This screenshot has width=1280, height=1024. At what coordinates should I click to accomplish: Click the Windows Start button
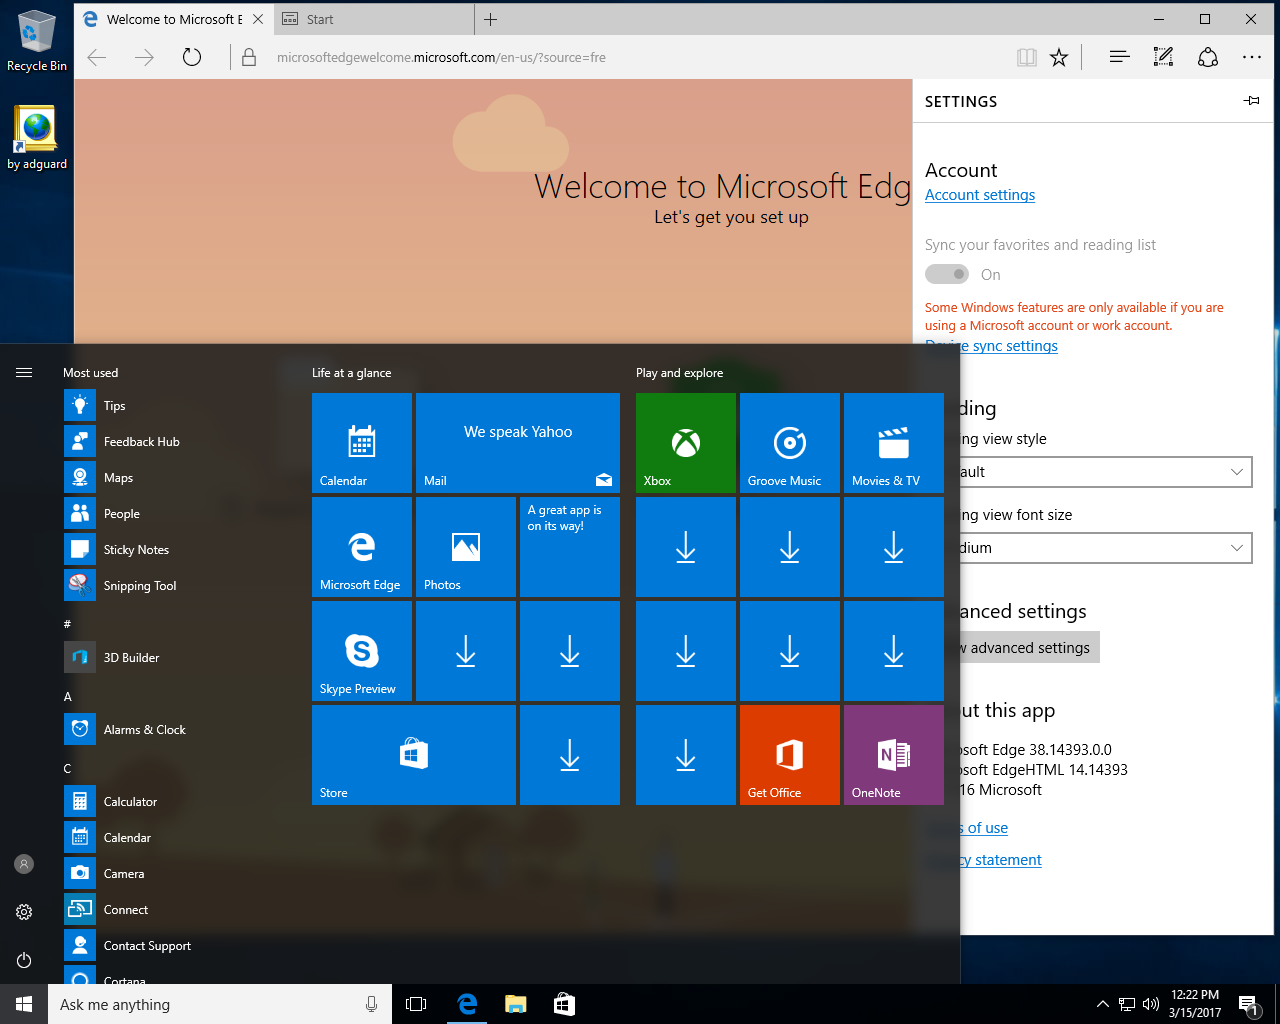[x=24, y=1005]
